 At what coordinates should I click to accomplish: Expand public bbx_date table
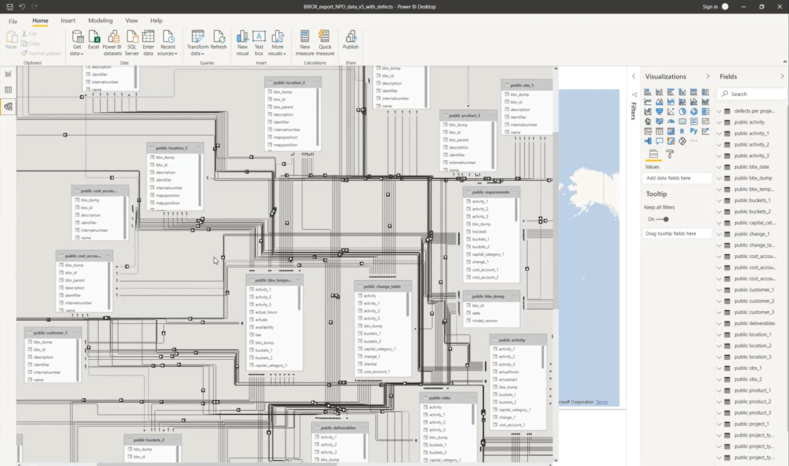click(x=719, y=167)
